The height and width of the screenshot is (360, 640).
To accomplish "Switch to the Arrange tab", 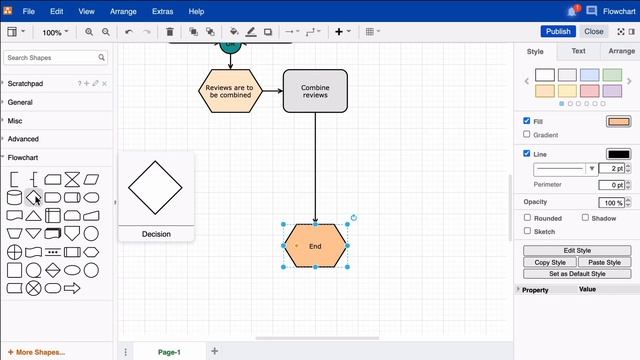I will point(621,51).
